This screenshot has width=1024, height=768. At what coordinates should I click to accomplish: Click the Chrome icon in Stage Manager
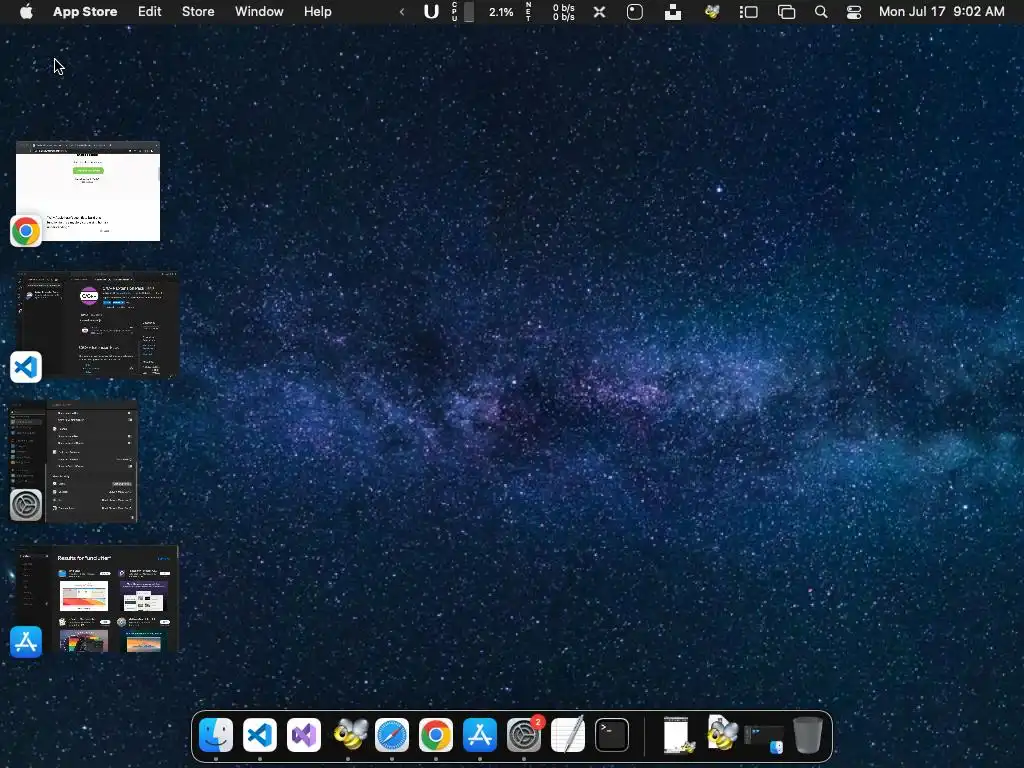26,231
